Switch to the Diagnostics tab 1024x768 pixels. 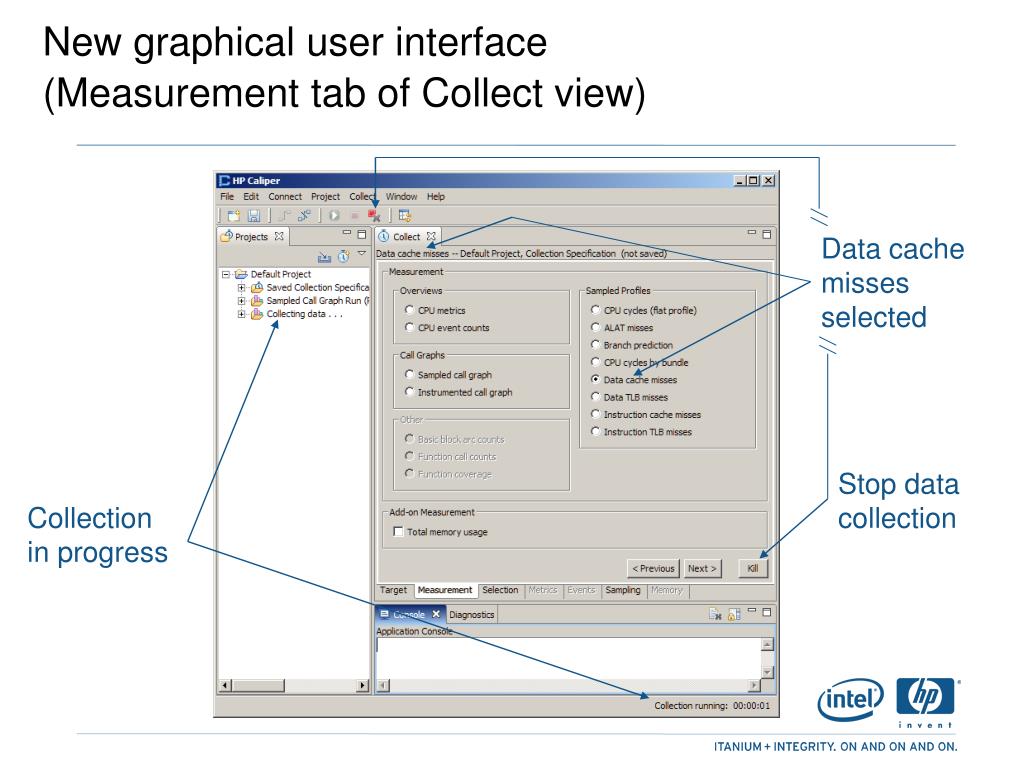click(472, 615)
